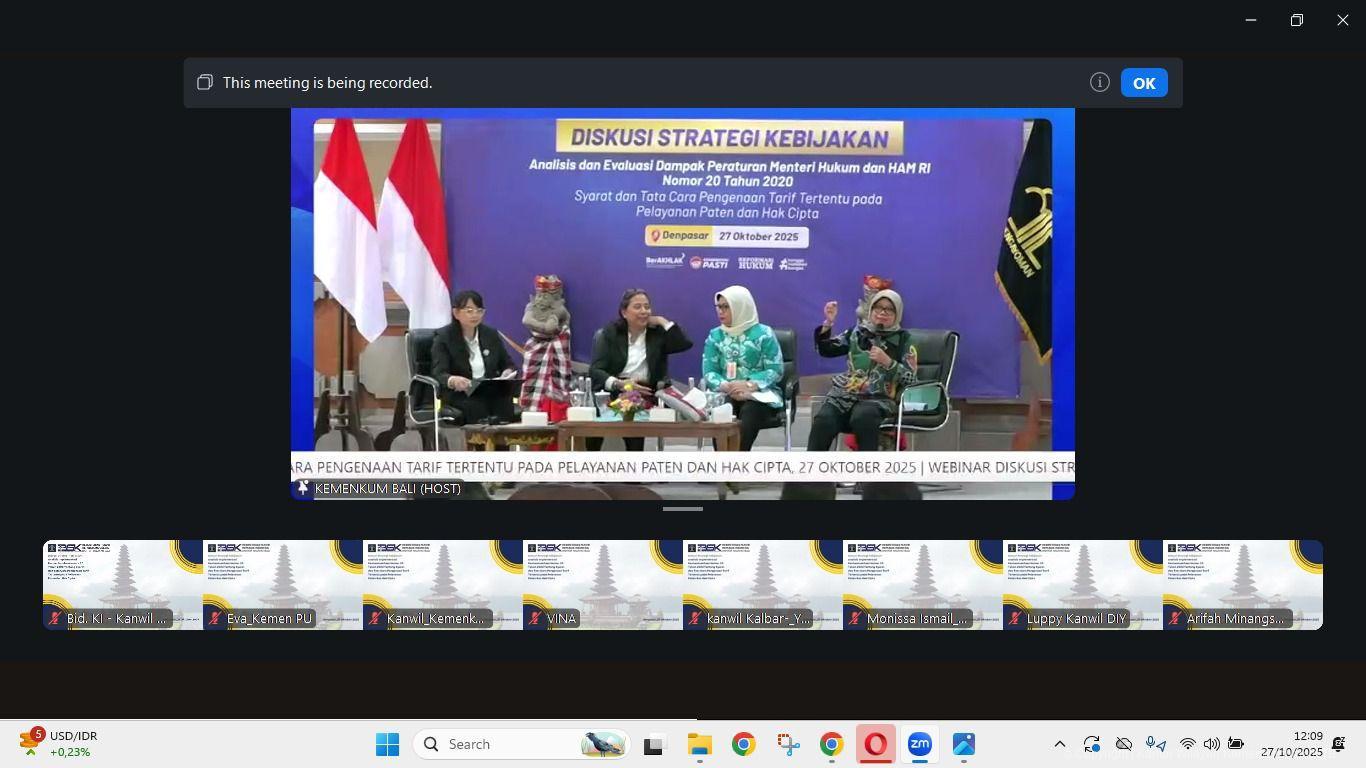This screenshot has width=1366, height=768.
Task: Launch Snipping Tool from the taskbar
Action: [x=788, y=744]
